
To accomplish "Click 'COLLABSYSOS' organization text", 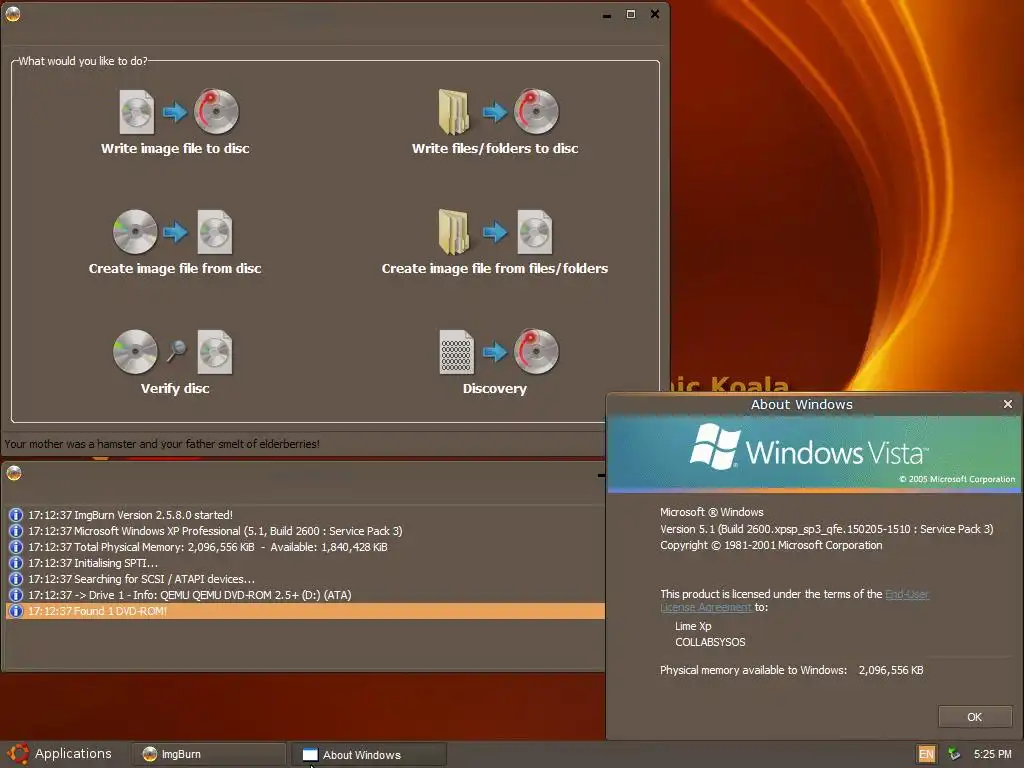I will pyautogui.click(x=710, y=642).
